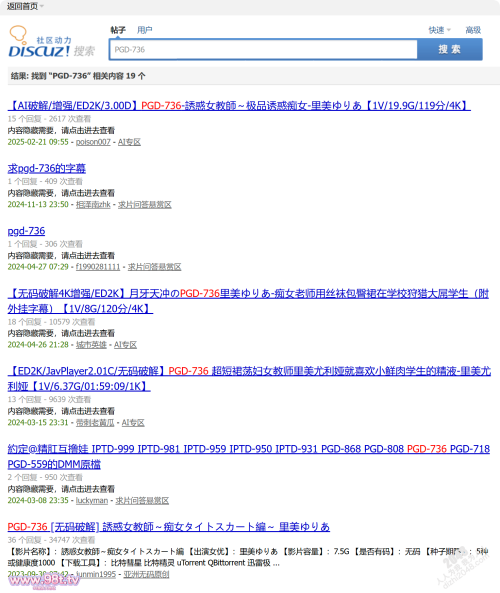Open the 求pgd-736的字幕 post
Image resolution: width=500 pixels, height=593 pixels.
coord(47,168)
